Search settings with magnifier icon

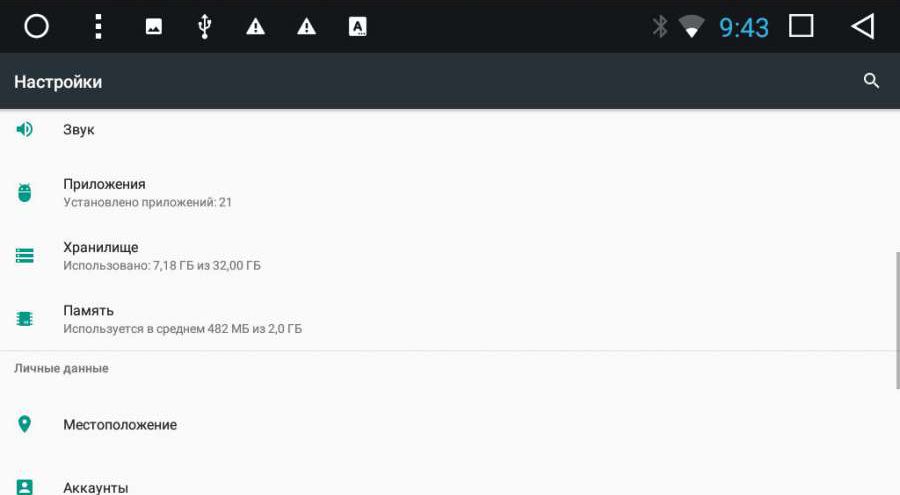[871, 81]
